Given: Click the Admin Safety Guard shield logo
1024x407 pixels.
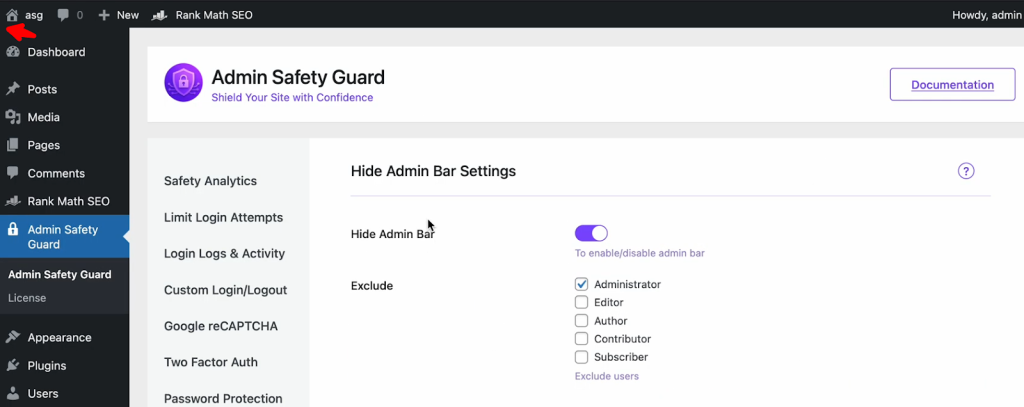Looking at the screenshot, I should 183,84.
